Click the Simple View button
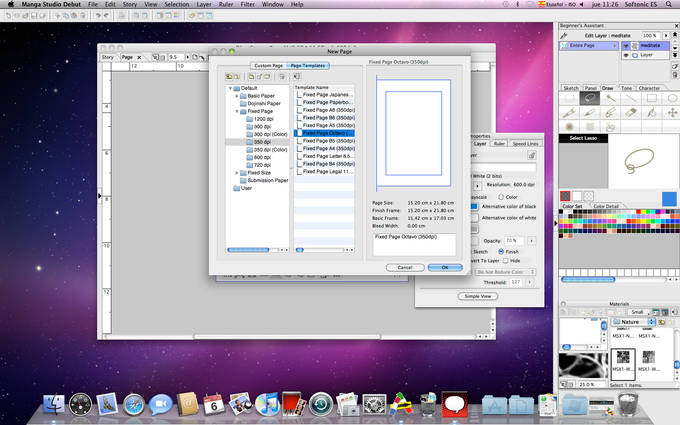 (x=478, y=296)
